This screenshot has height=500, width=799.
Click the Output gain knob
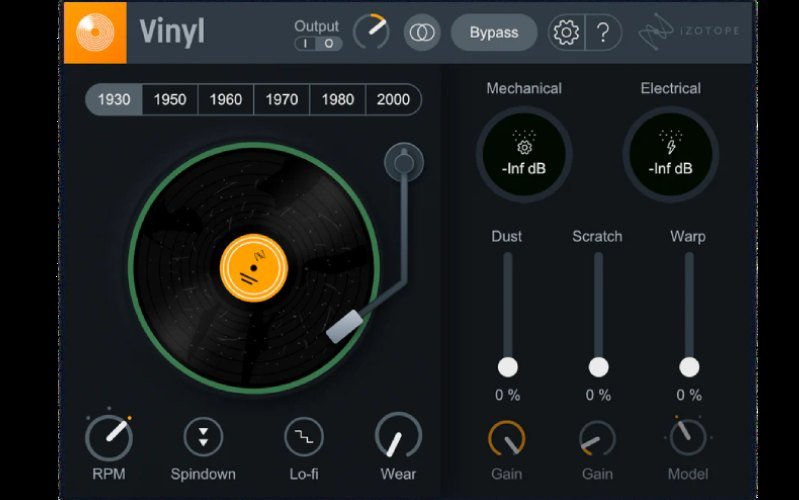pyautogui.click(x=371, y=32)
